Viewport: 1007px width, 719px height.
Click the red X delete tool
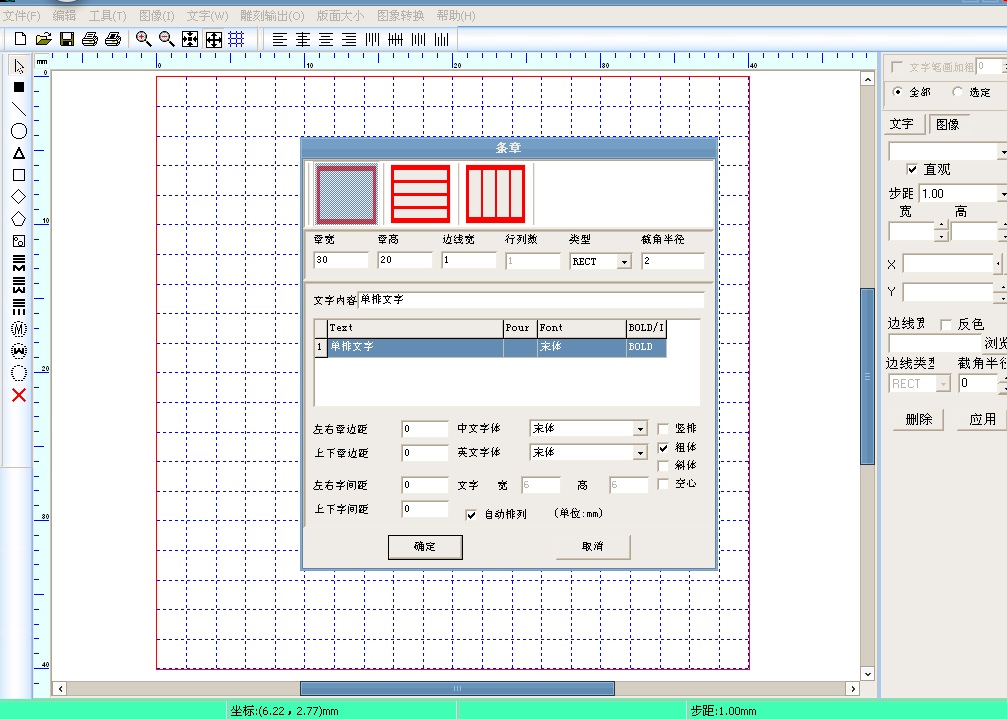(x=19, y=395)
